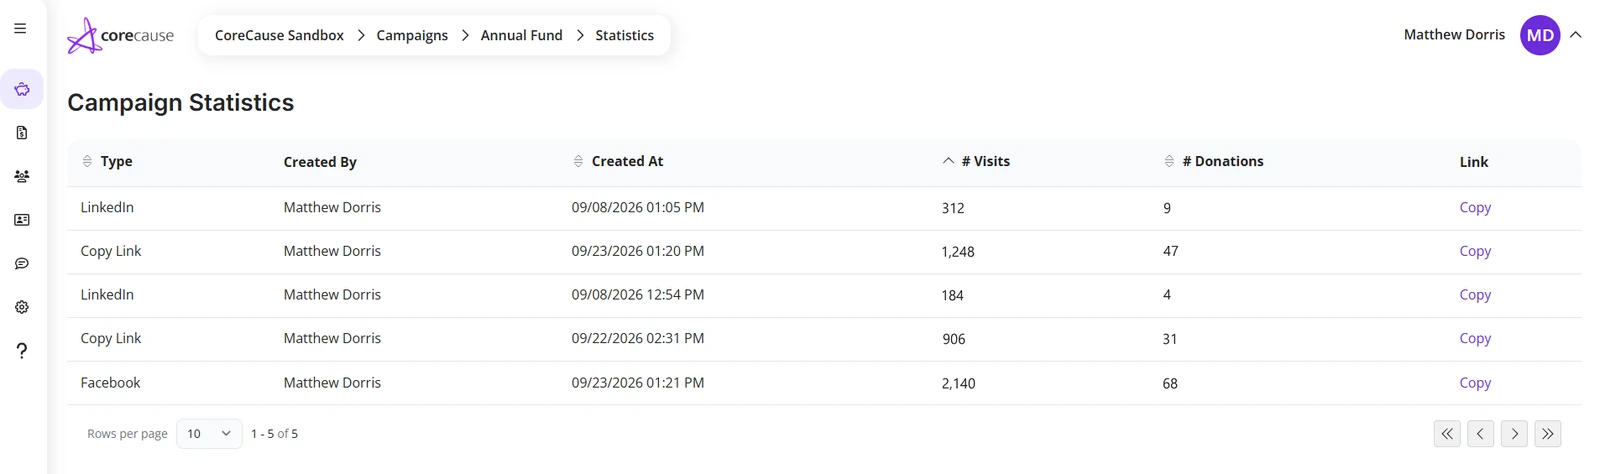Viewport: 1600px width, 474px height.
Task: Open the document invoice sidebar icon
Action: pos(22,132)
